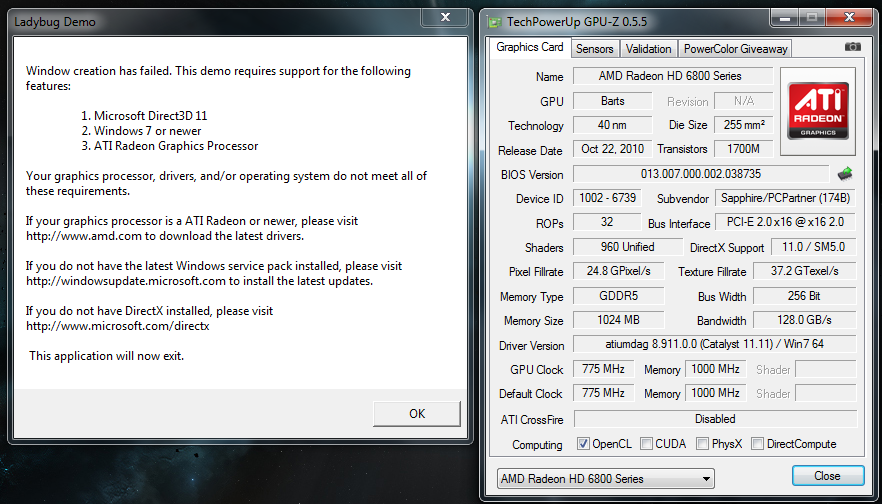882x504 pixels.
Task: Open the Validation tab
Action: [649, 49]
